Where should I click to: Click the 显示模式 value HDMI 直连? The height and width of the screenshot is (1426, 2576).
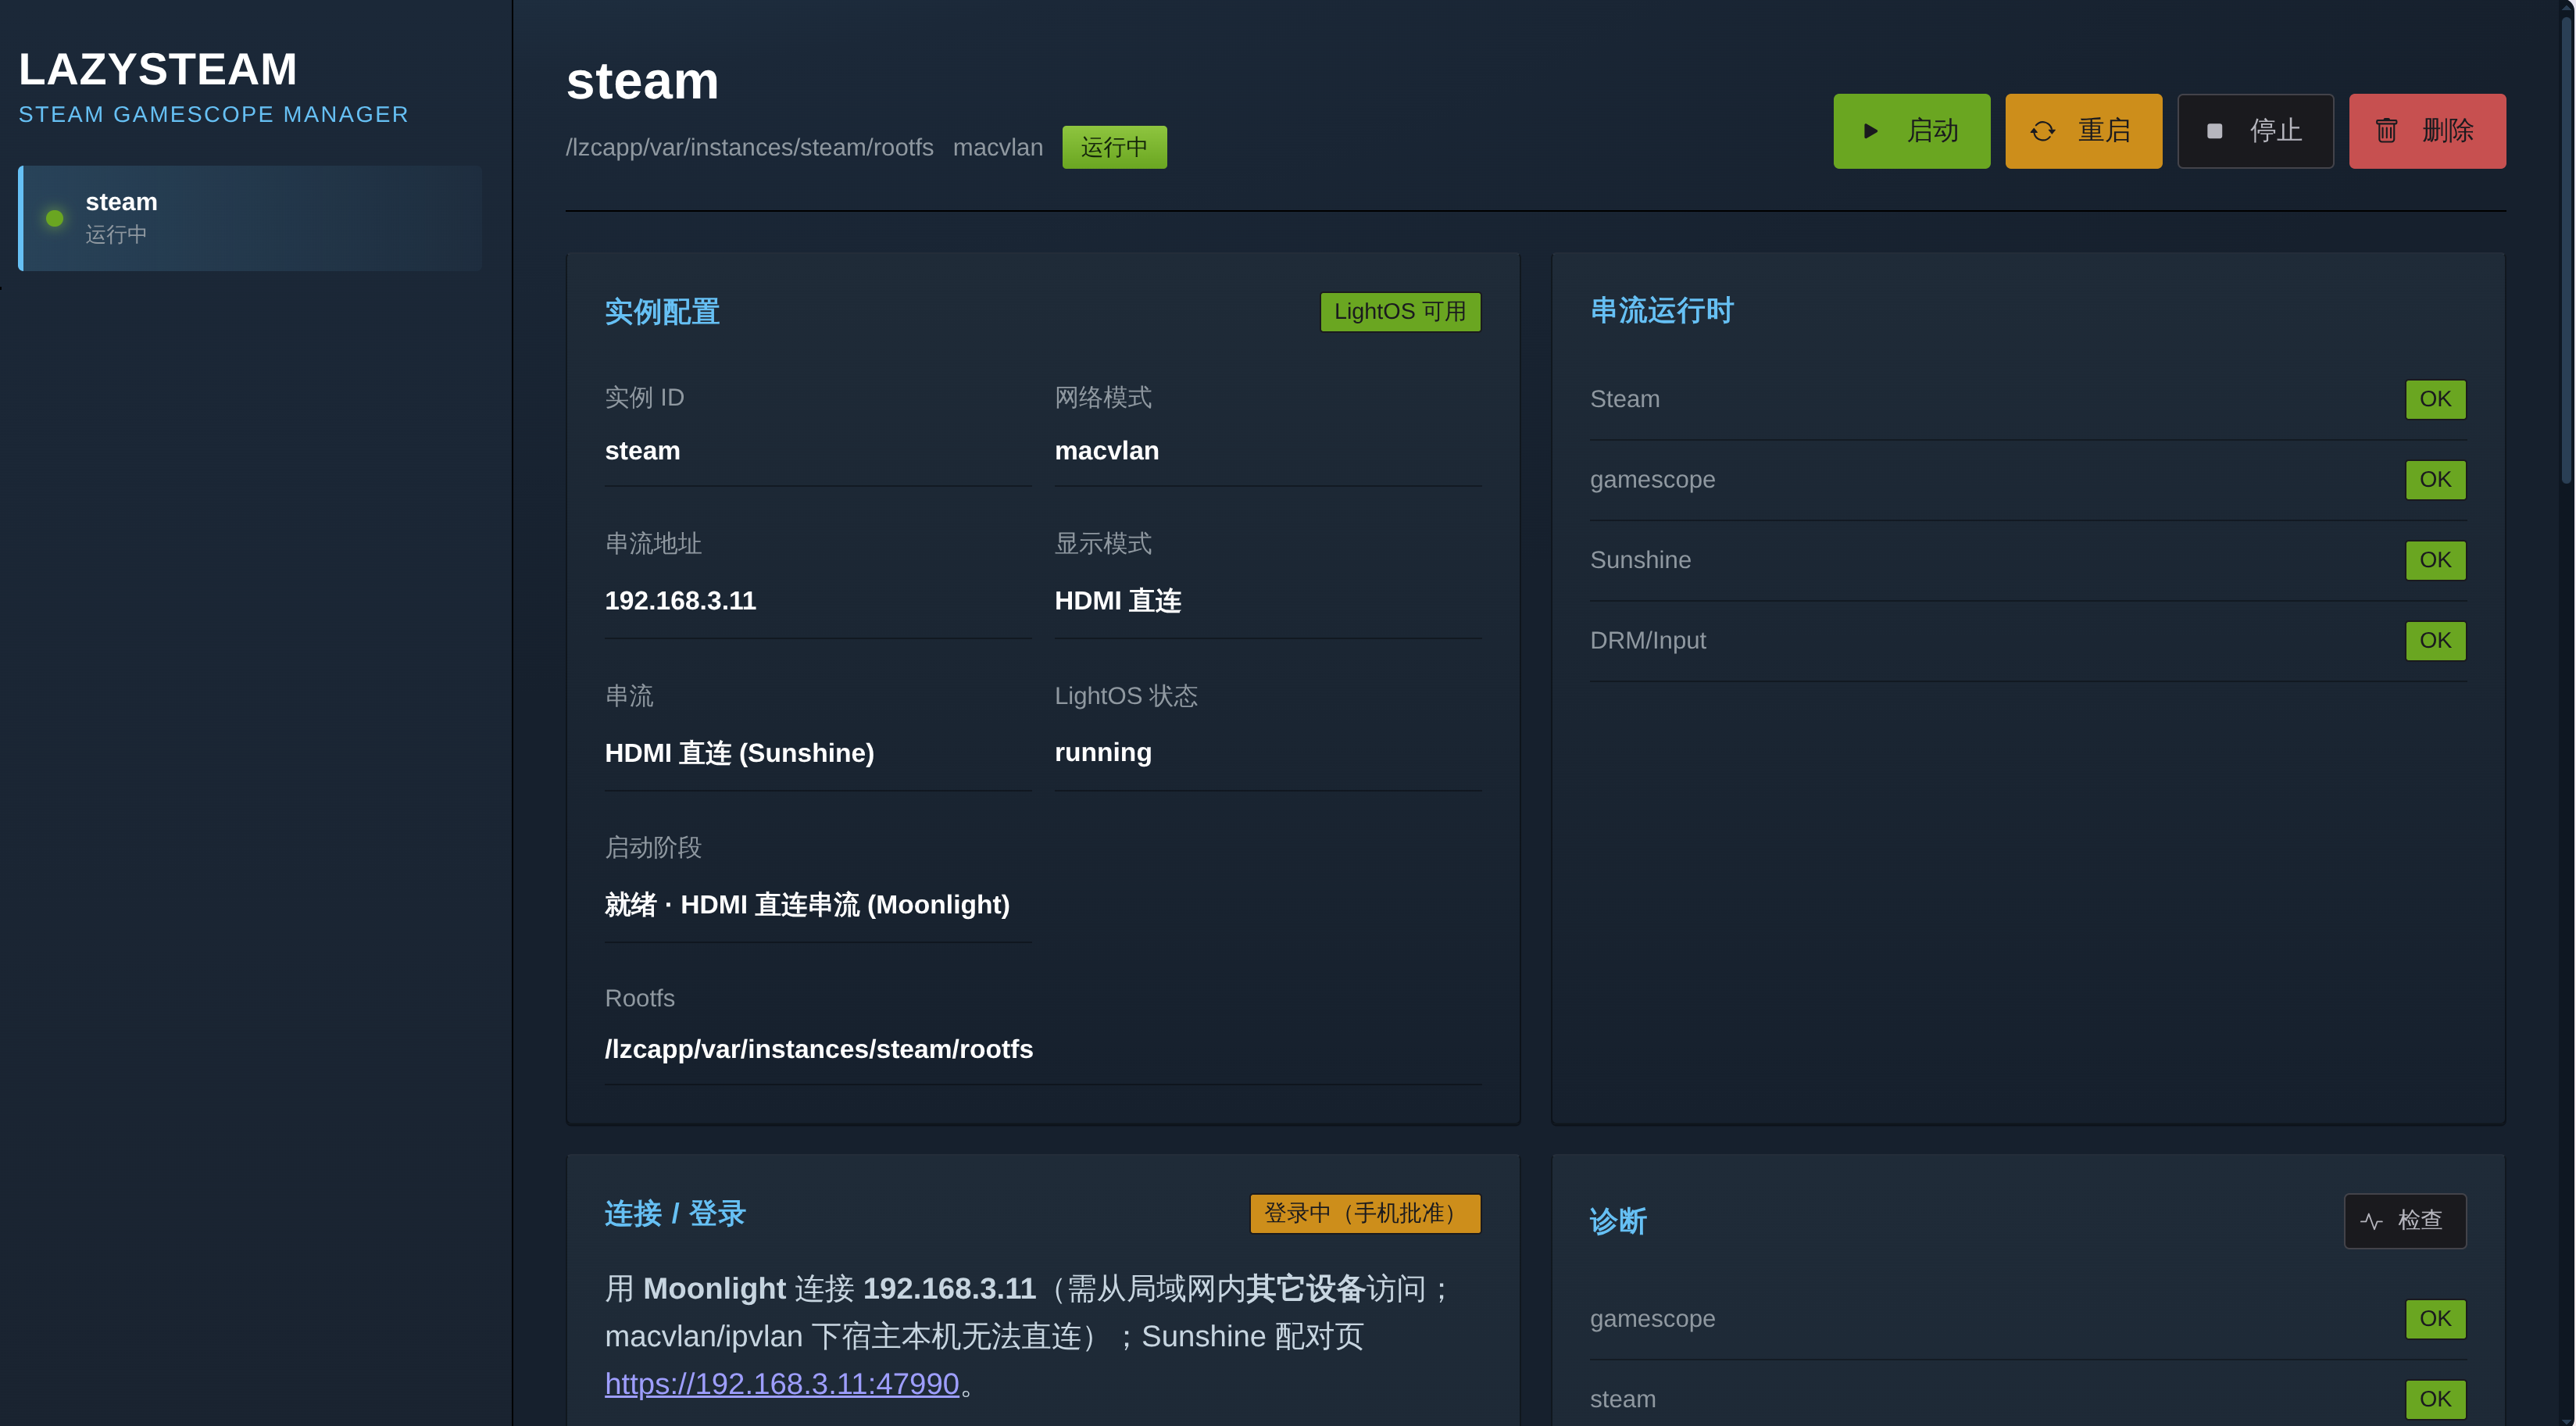(x=1118, y=601)
